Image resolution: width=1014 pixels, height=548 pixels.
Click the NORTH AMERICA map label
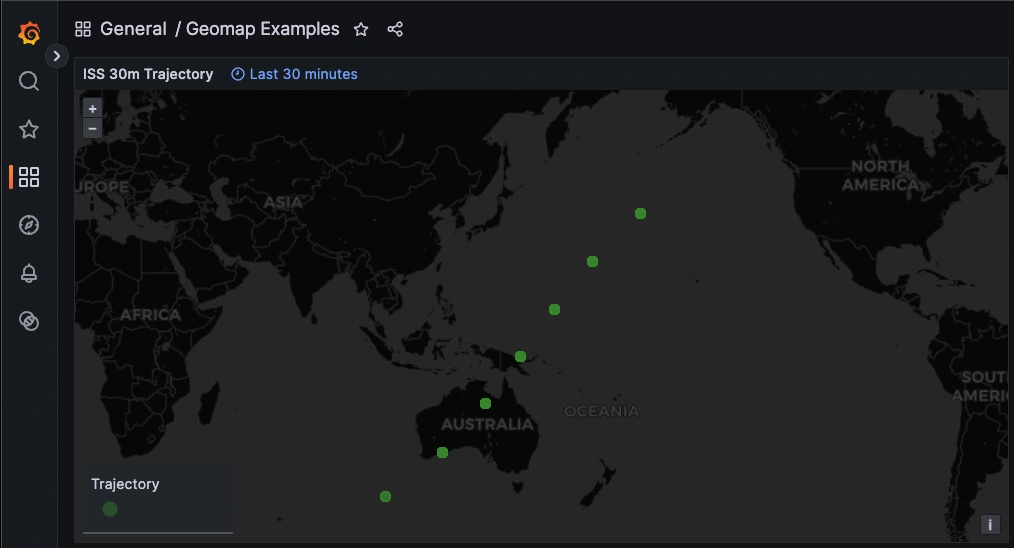tap(881, 175)
